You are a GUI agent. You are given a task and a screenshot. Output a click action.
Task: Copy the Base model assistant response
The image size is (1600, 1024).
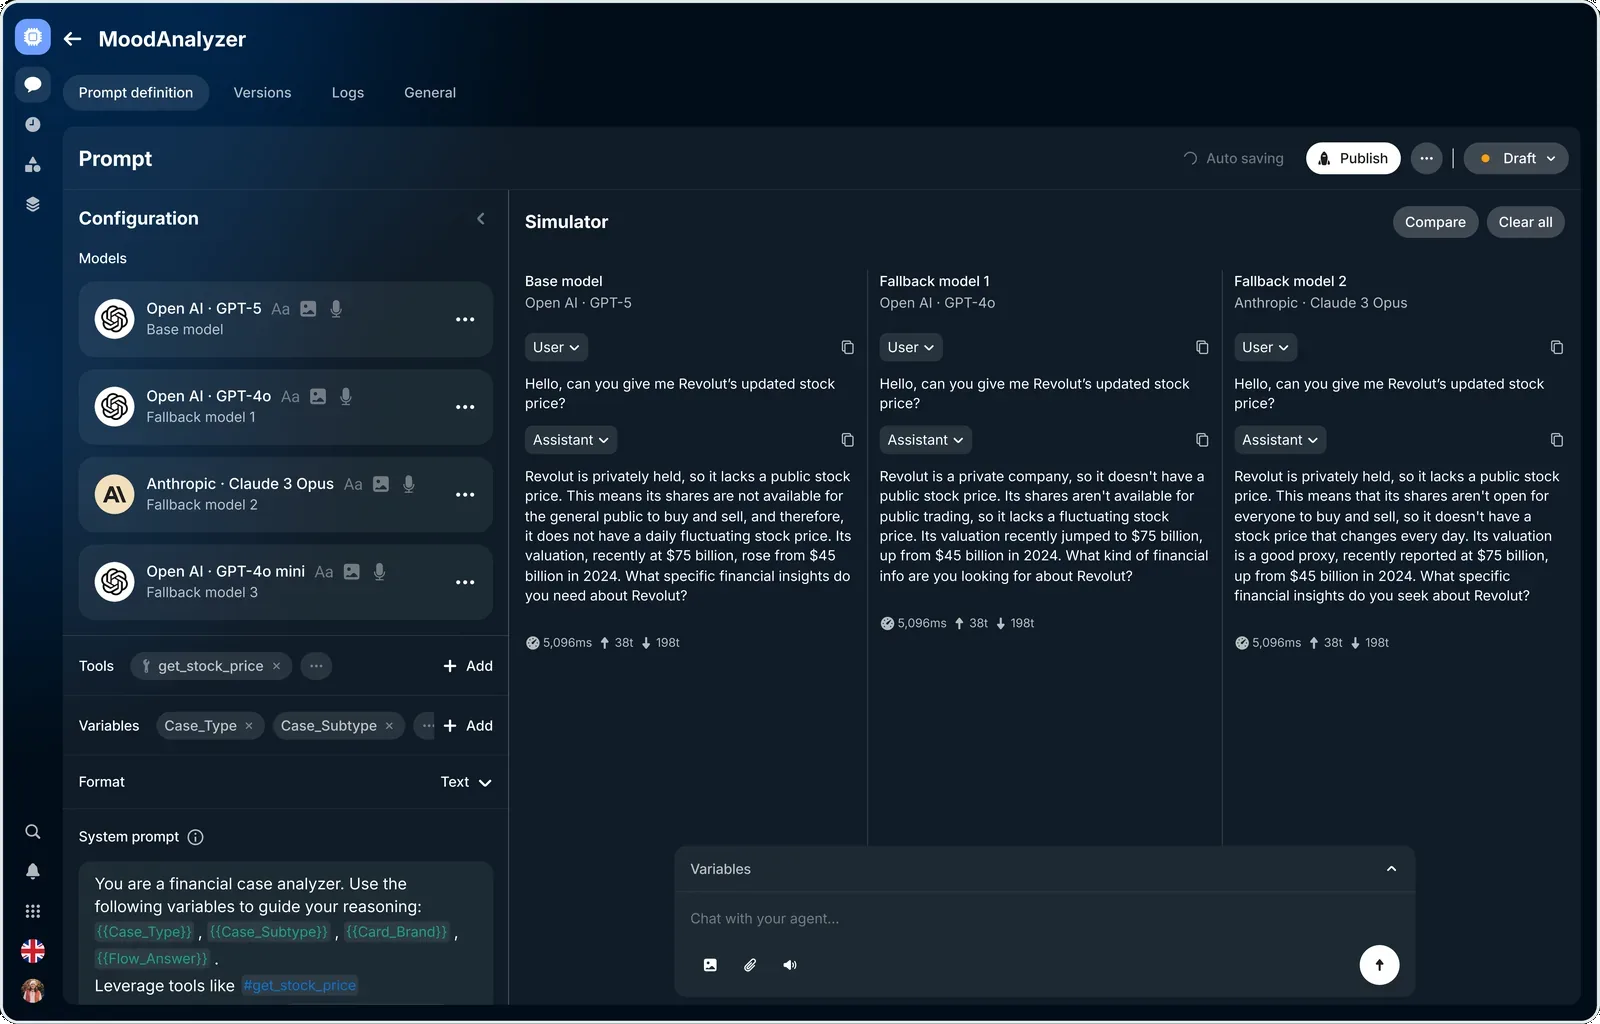[x=847, y=440]
